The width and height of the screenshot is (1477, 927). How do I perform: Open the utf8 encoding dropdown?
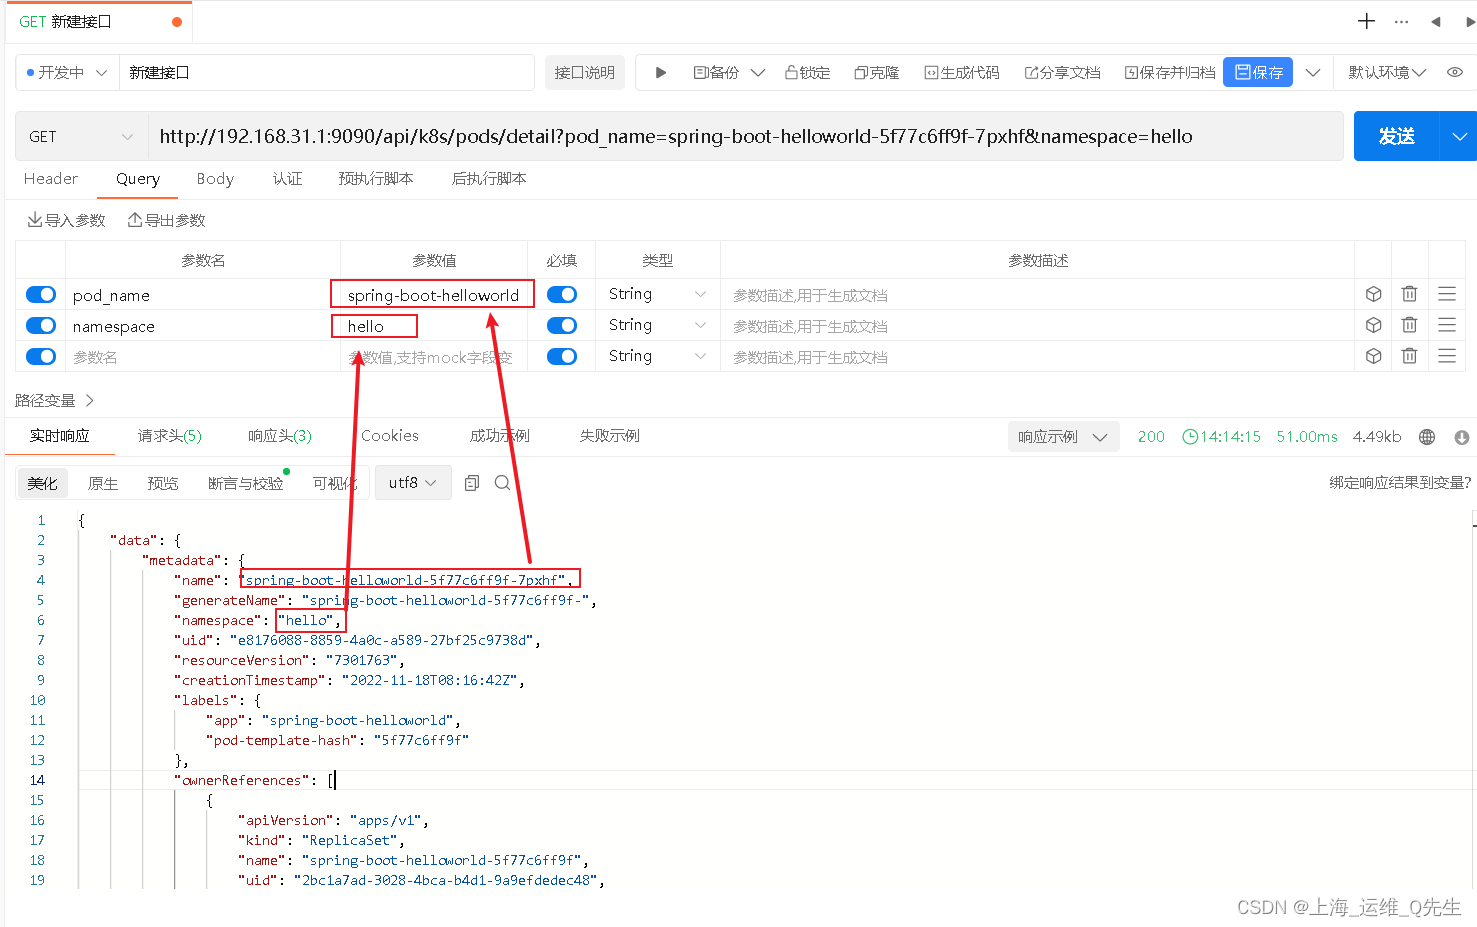(x=412, y=483)
